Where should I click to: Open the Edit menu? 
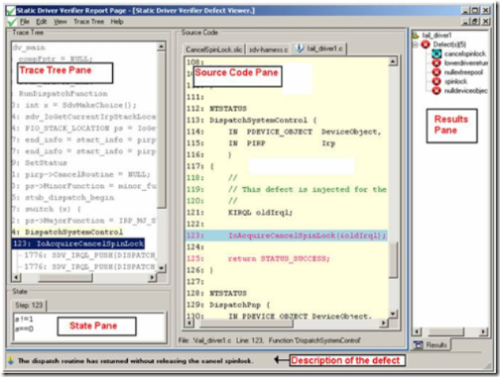pos(41,22)
